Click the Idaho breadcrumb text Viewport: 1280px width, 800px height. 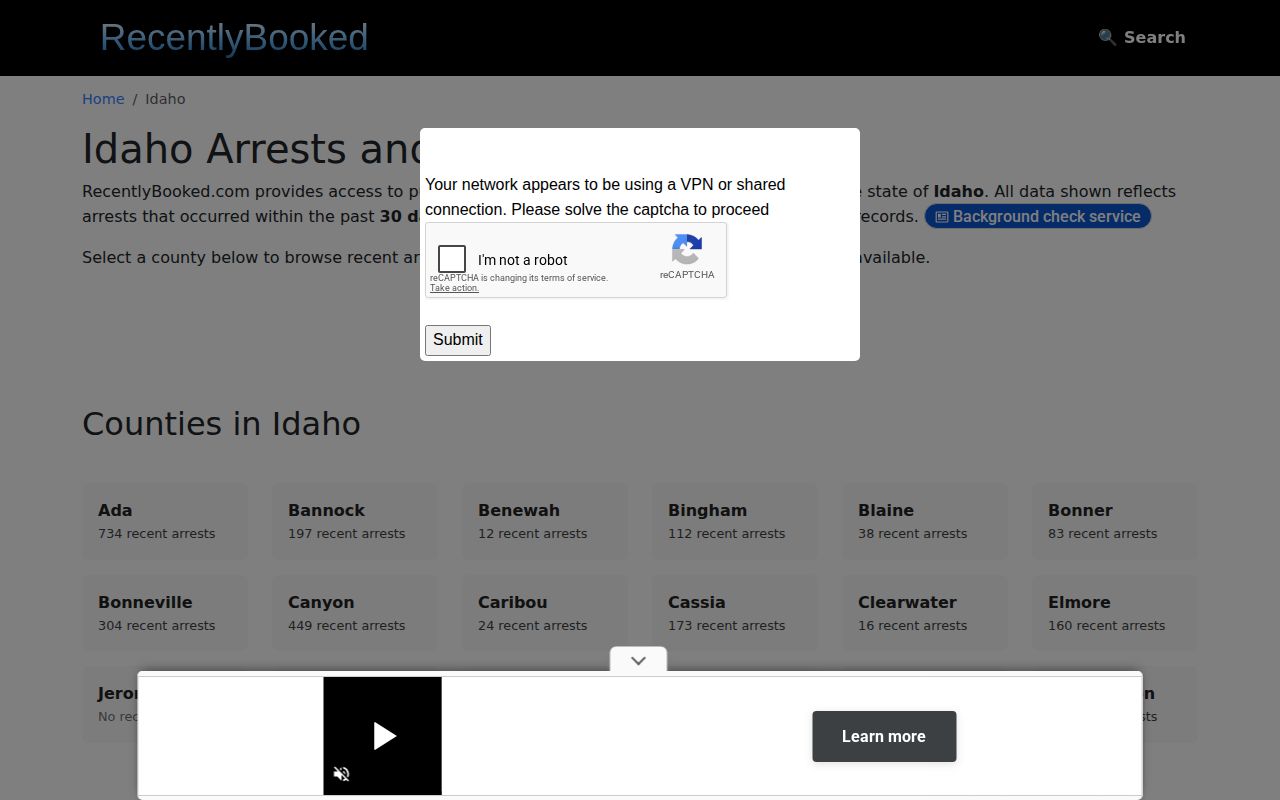(165, 99)
